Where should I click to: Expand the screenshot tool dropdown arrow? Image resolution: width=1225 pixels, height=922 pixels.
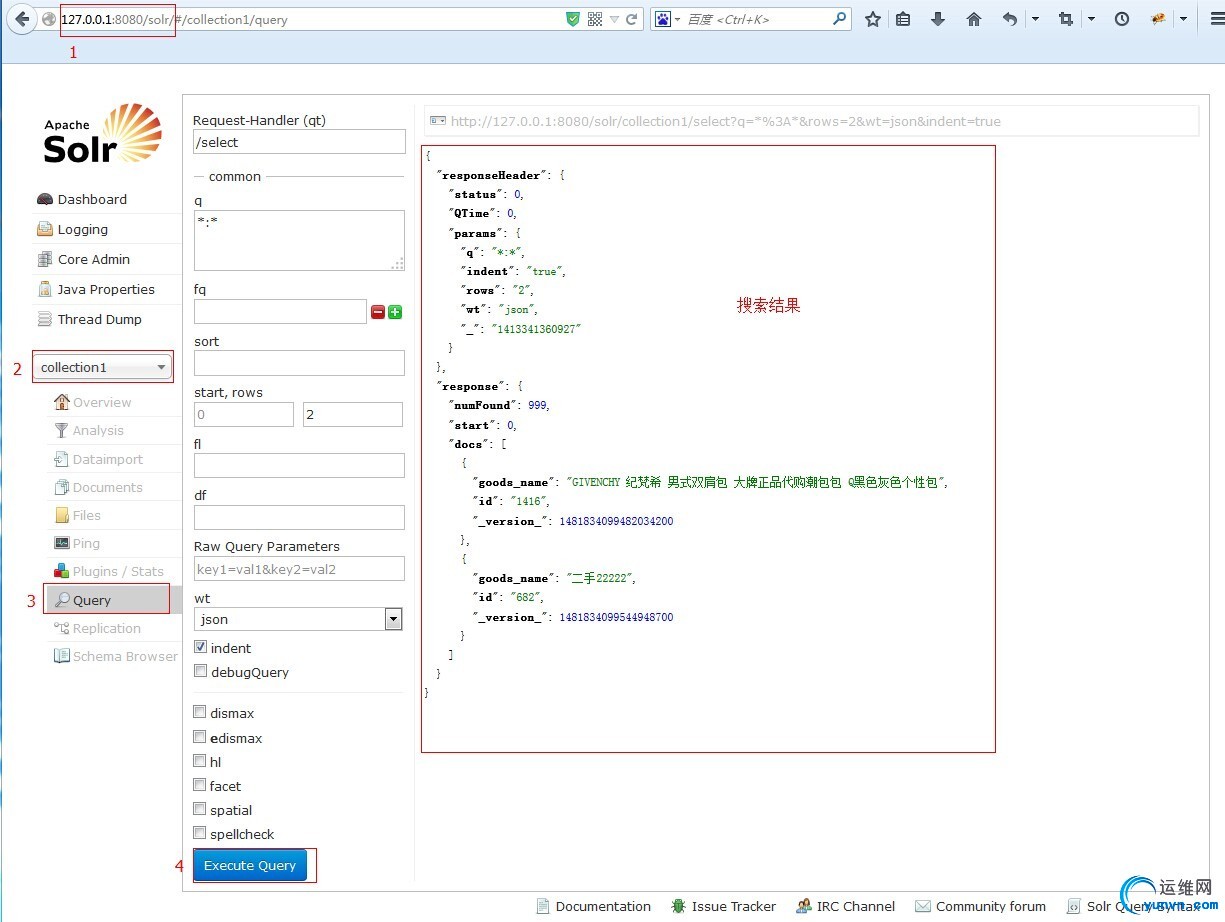[x=1091, y=19]
